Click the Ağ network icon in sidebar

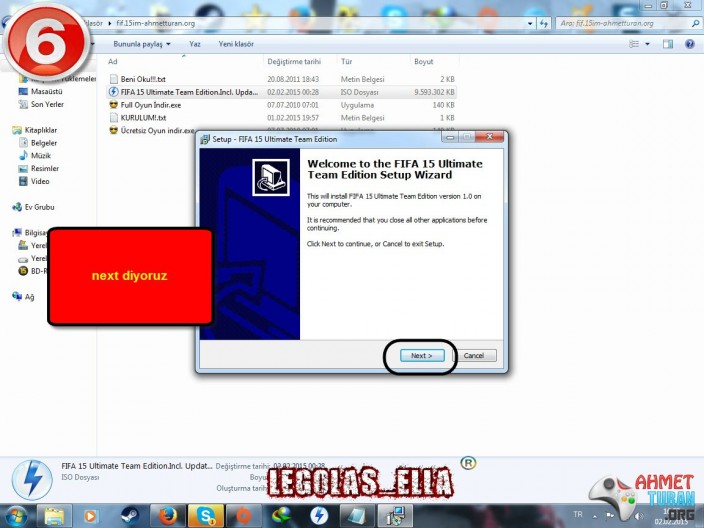pyautogui.click(x=17, y=296)
